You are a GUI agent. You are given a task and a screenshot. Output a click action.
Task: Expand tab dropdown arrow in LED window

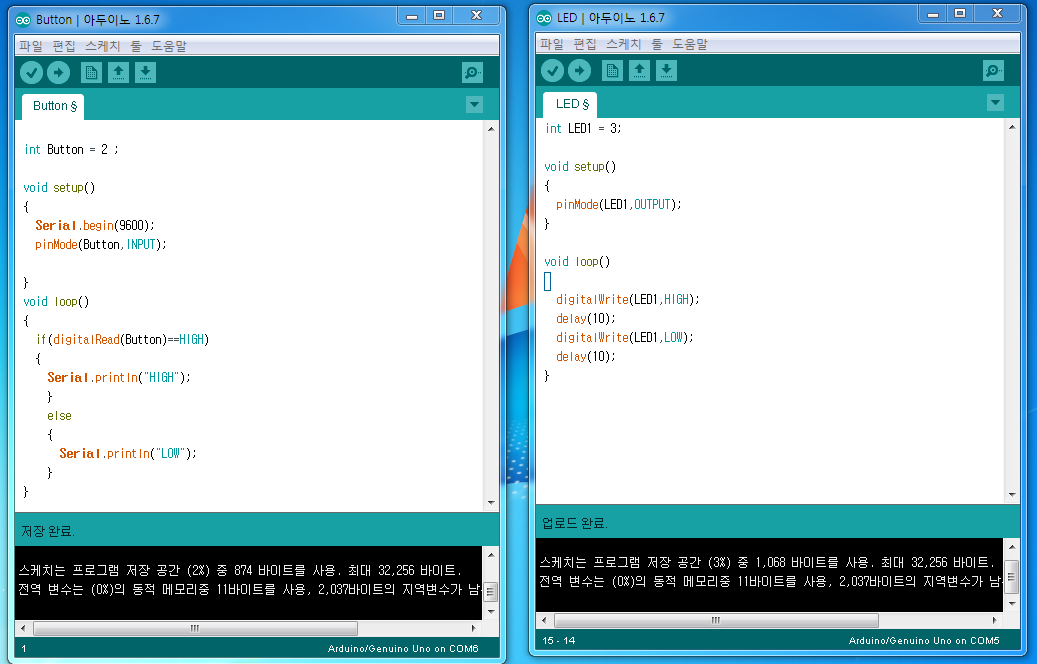click(995, 103)
